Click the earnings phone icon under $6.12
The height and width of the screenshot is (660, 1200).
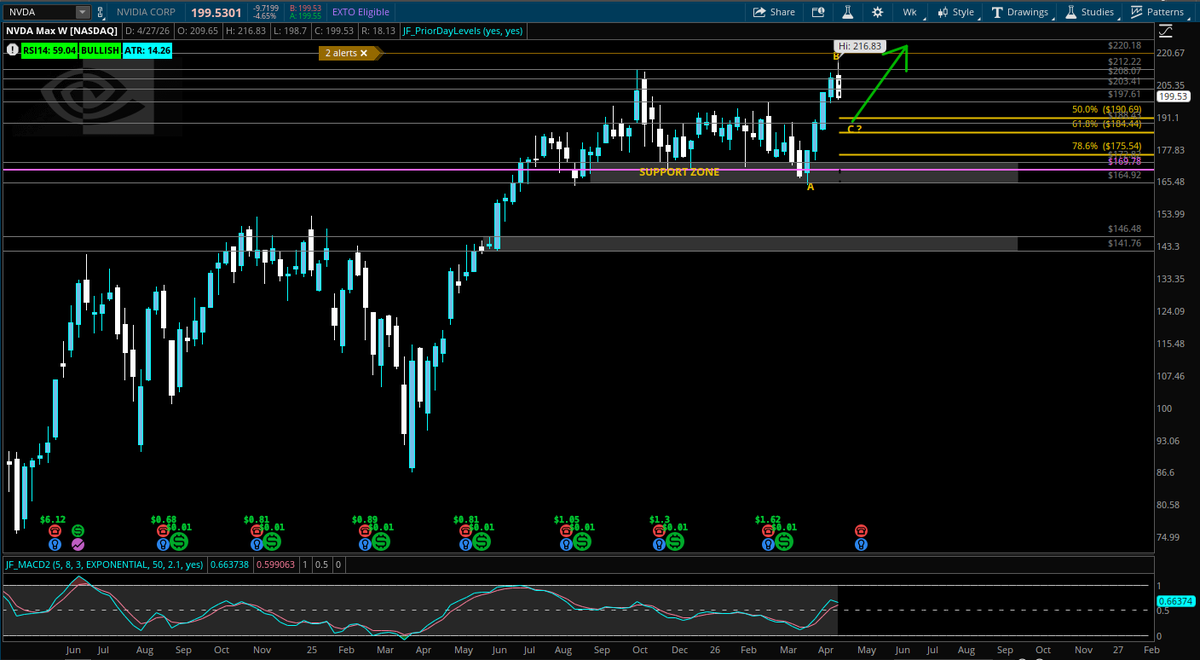(x=55, y=533)
